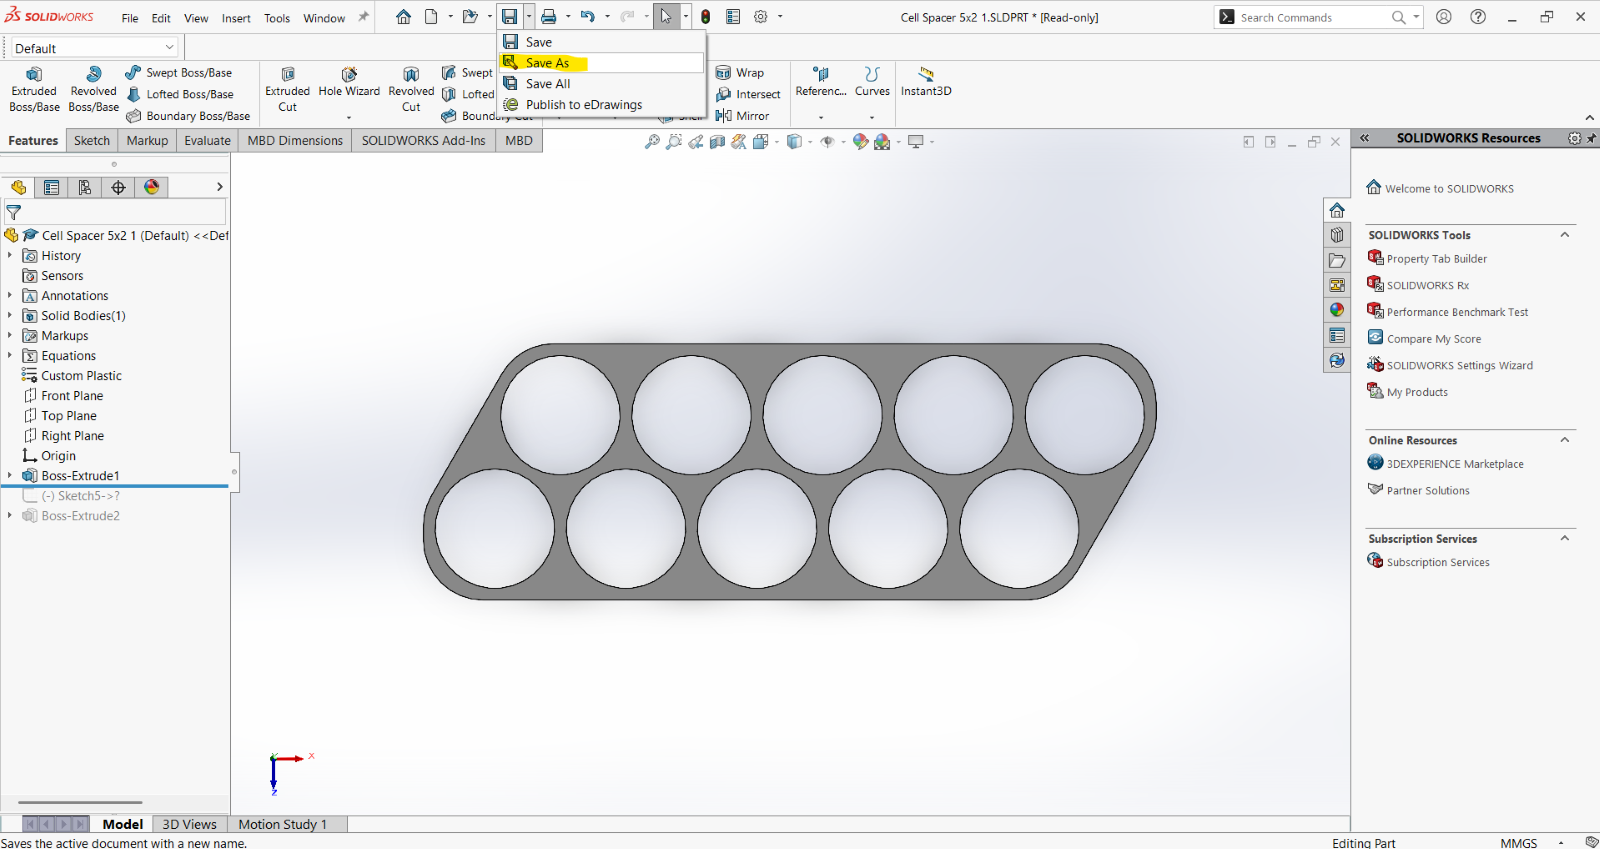Activate the Mirror feature

742,116
